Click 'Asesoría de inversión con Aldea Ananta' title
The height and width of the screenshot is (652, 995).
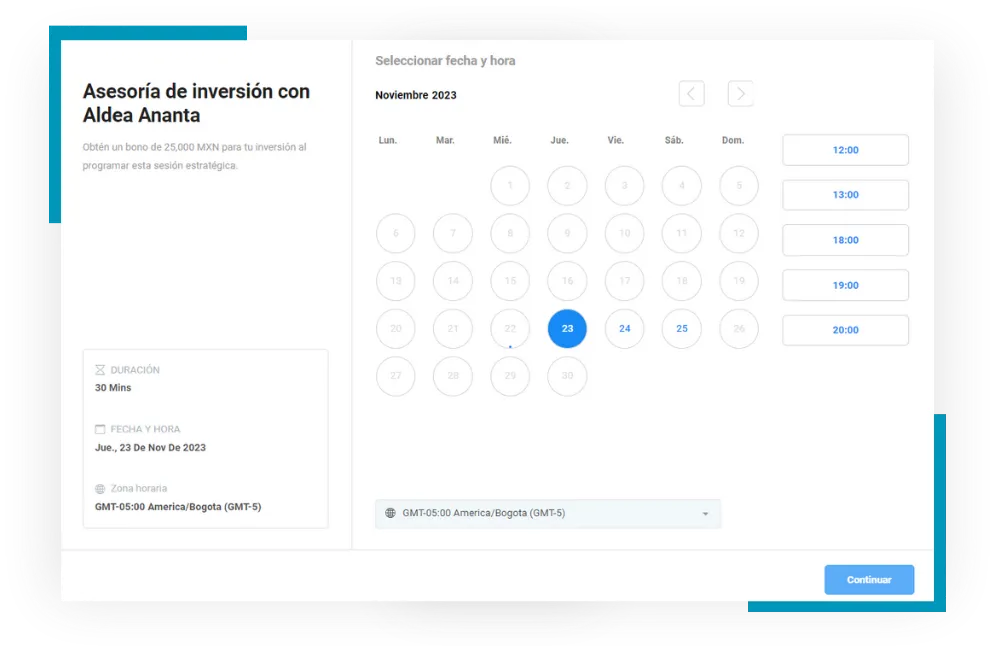click(196, 103)
